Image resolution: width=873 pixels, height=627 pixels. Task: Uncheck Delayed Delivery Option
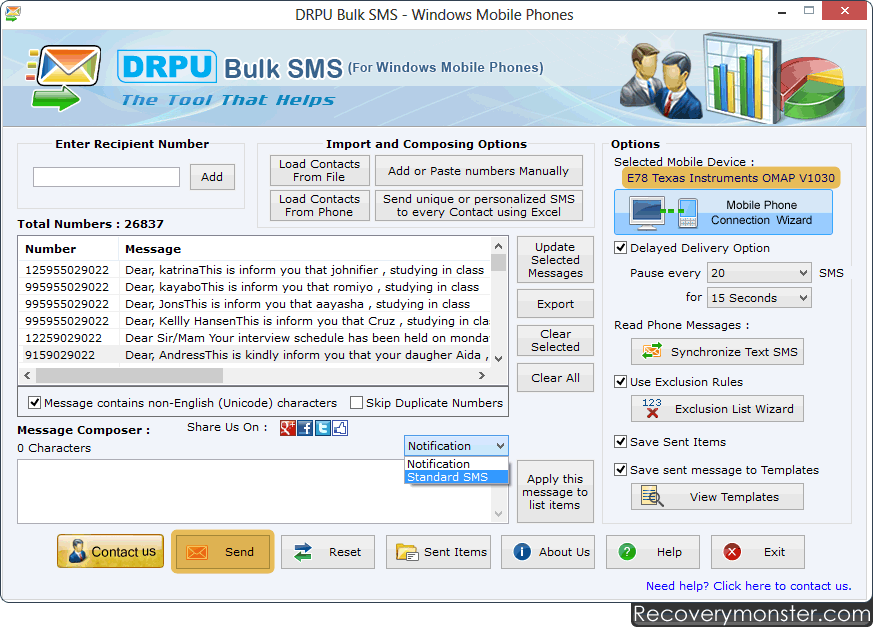[x=620, y=247]
